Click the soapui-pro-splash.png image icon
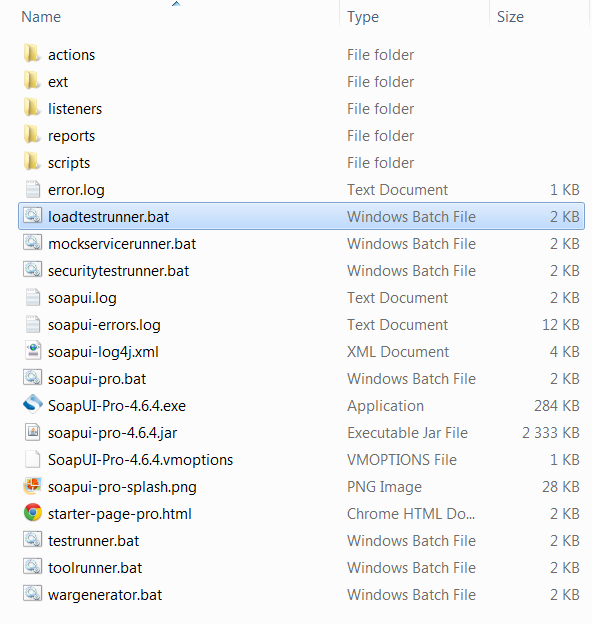 point(33,486)
